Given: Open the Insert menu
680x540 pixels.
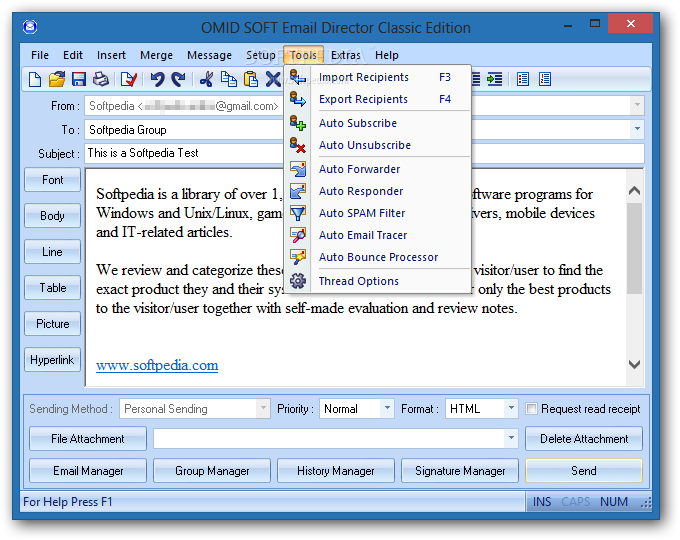Looking at the screenshot, I should coord(111,55).
